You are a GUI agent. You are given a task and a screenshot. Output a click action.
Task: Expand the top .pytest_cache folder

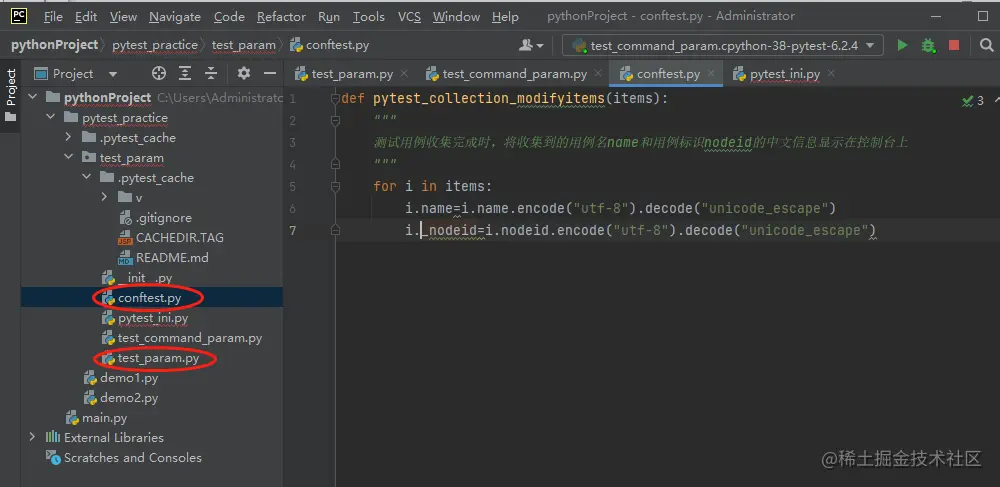coord(69,138)
